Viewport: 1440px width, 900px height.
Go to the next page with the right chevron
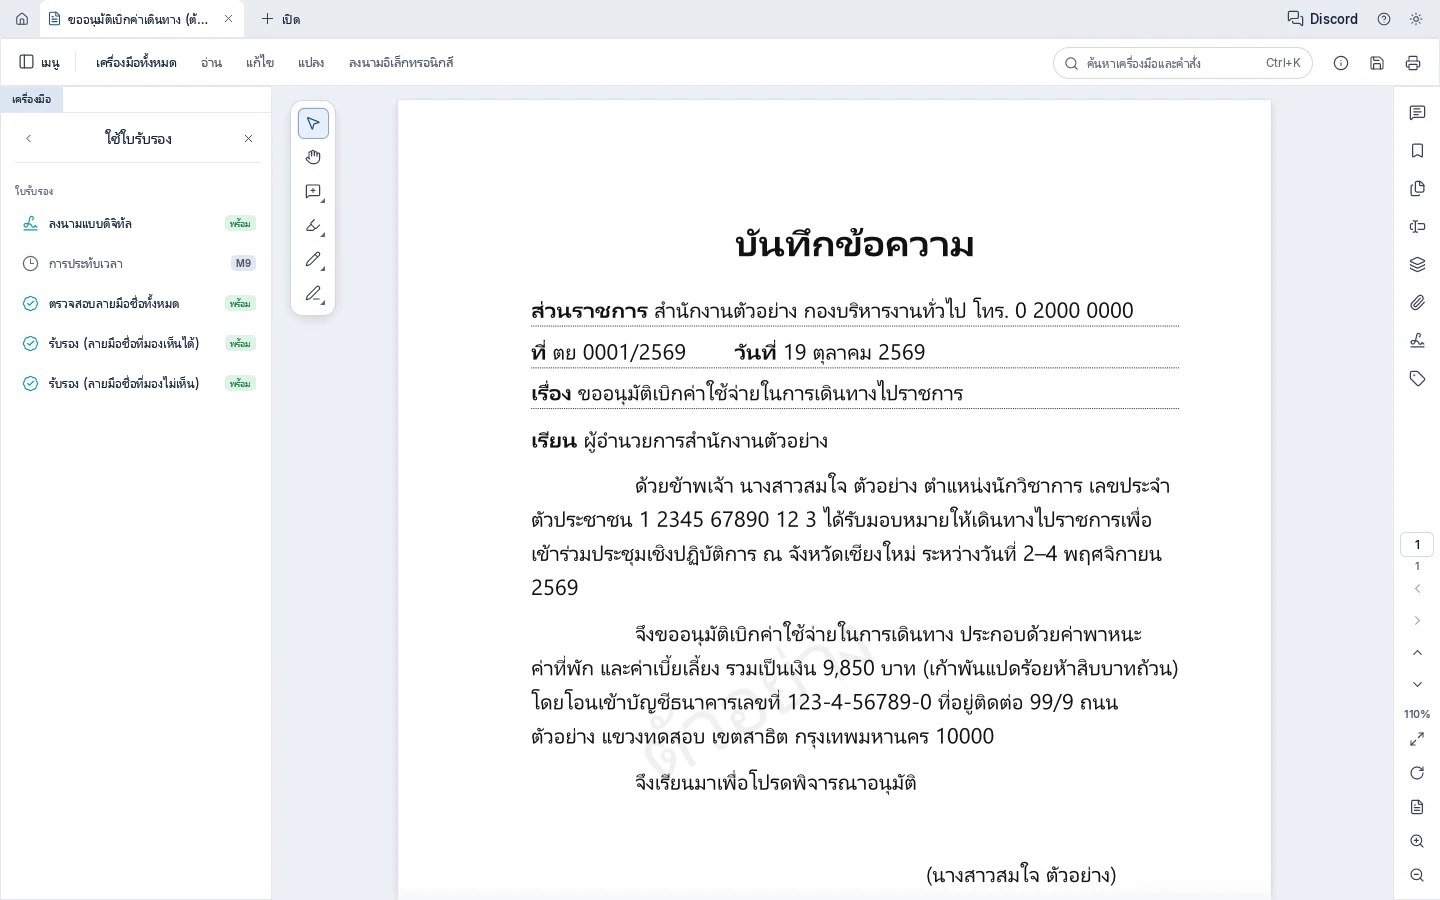[1417, 621]
